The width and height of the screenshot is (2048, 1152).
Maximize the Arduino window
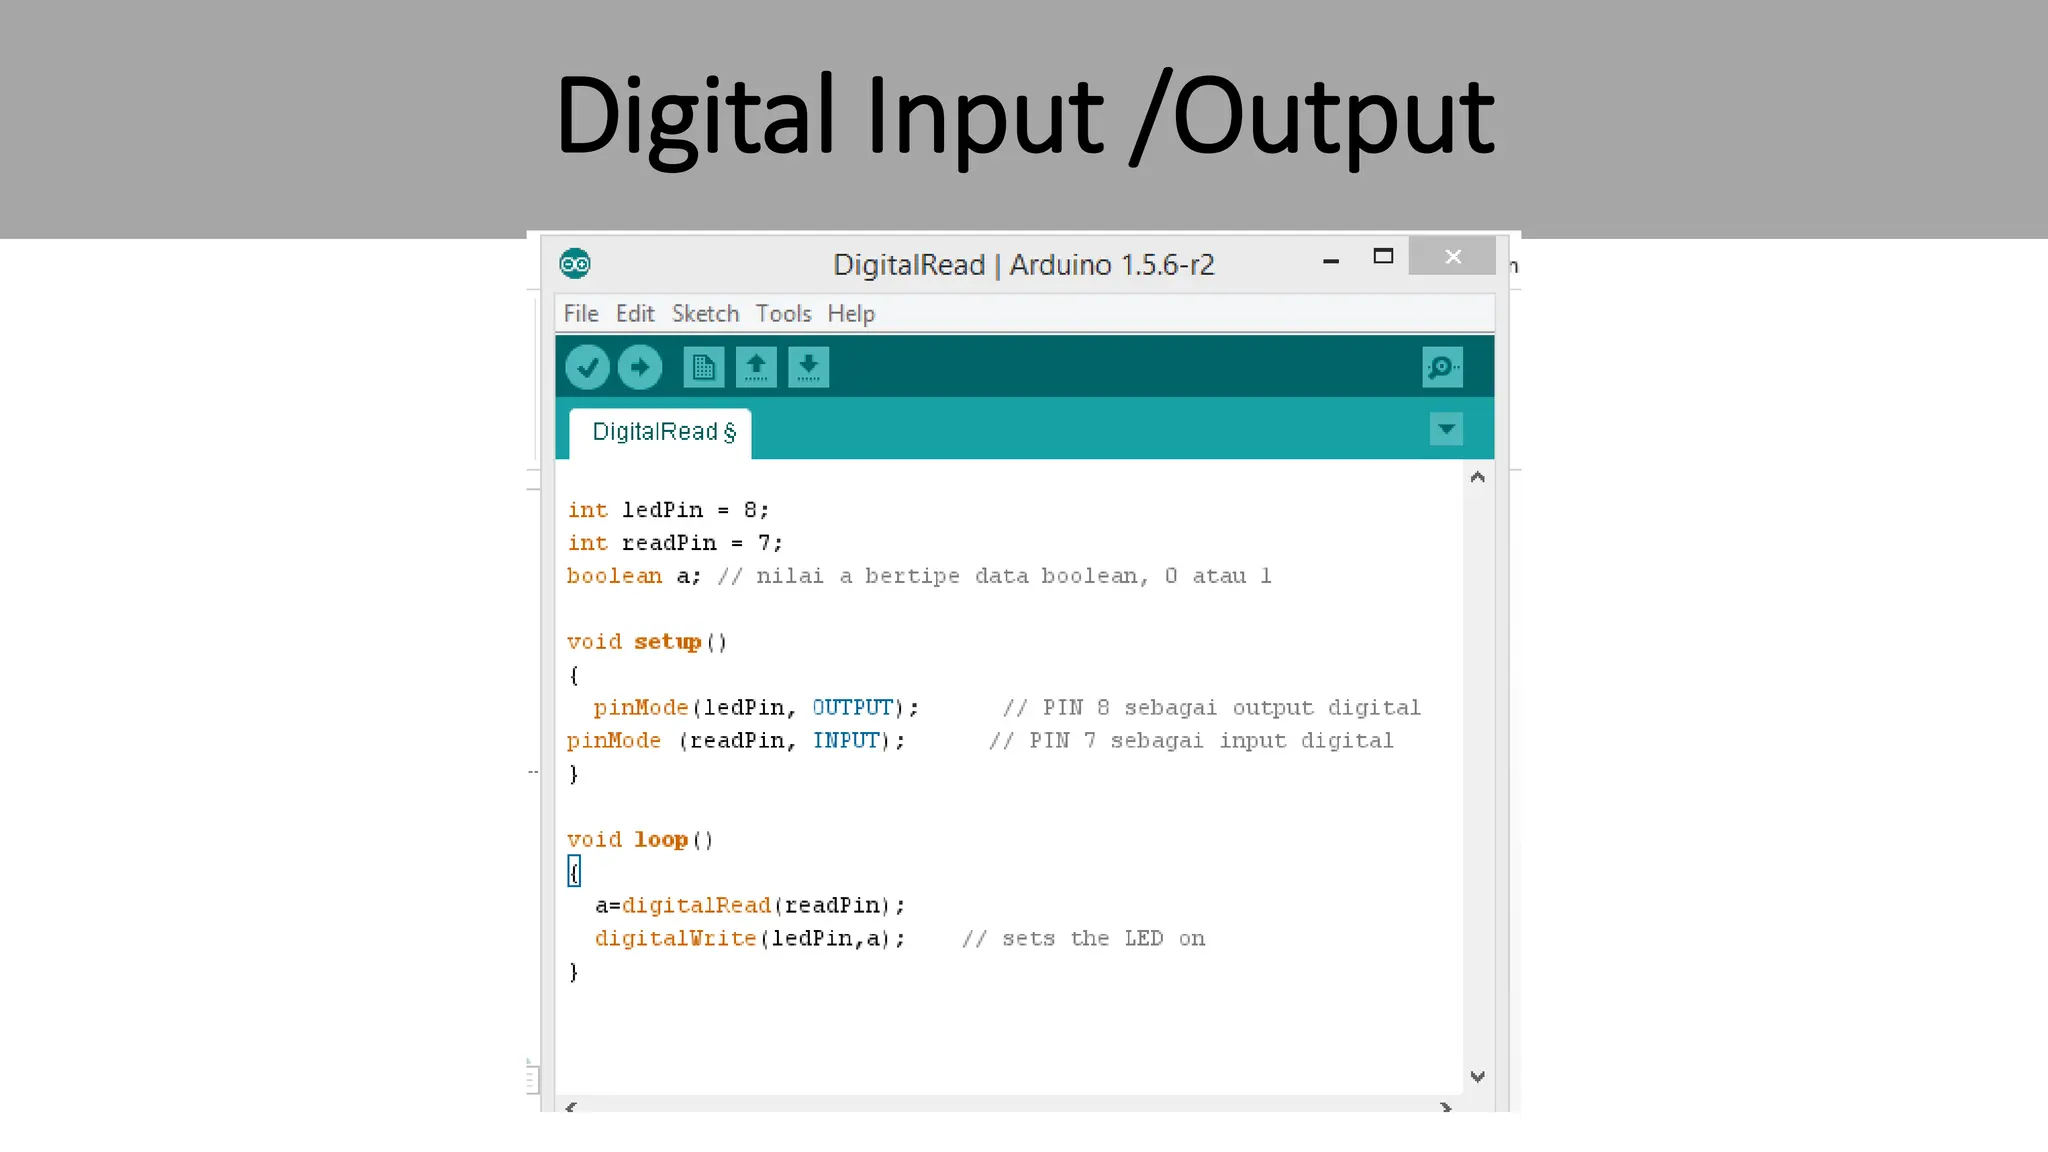click(1383, 257)
